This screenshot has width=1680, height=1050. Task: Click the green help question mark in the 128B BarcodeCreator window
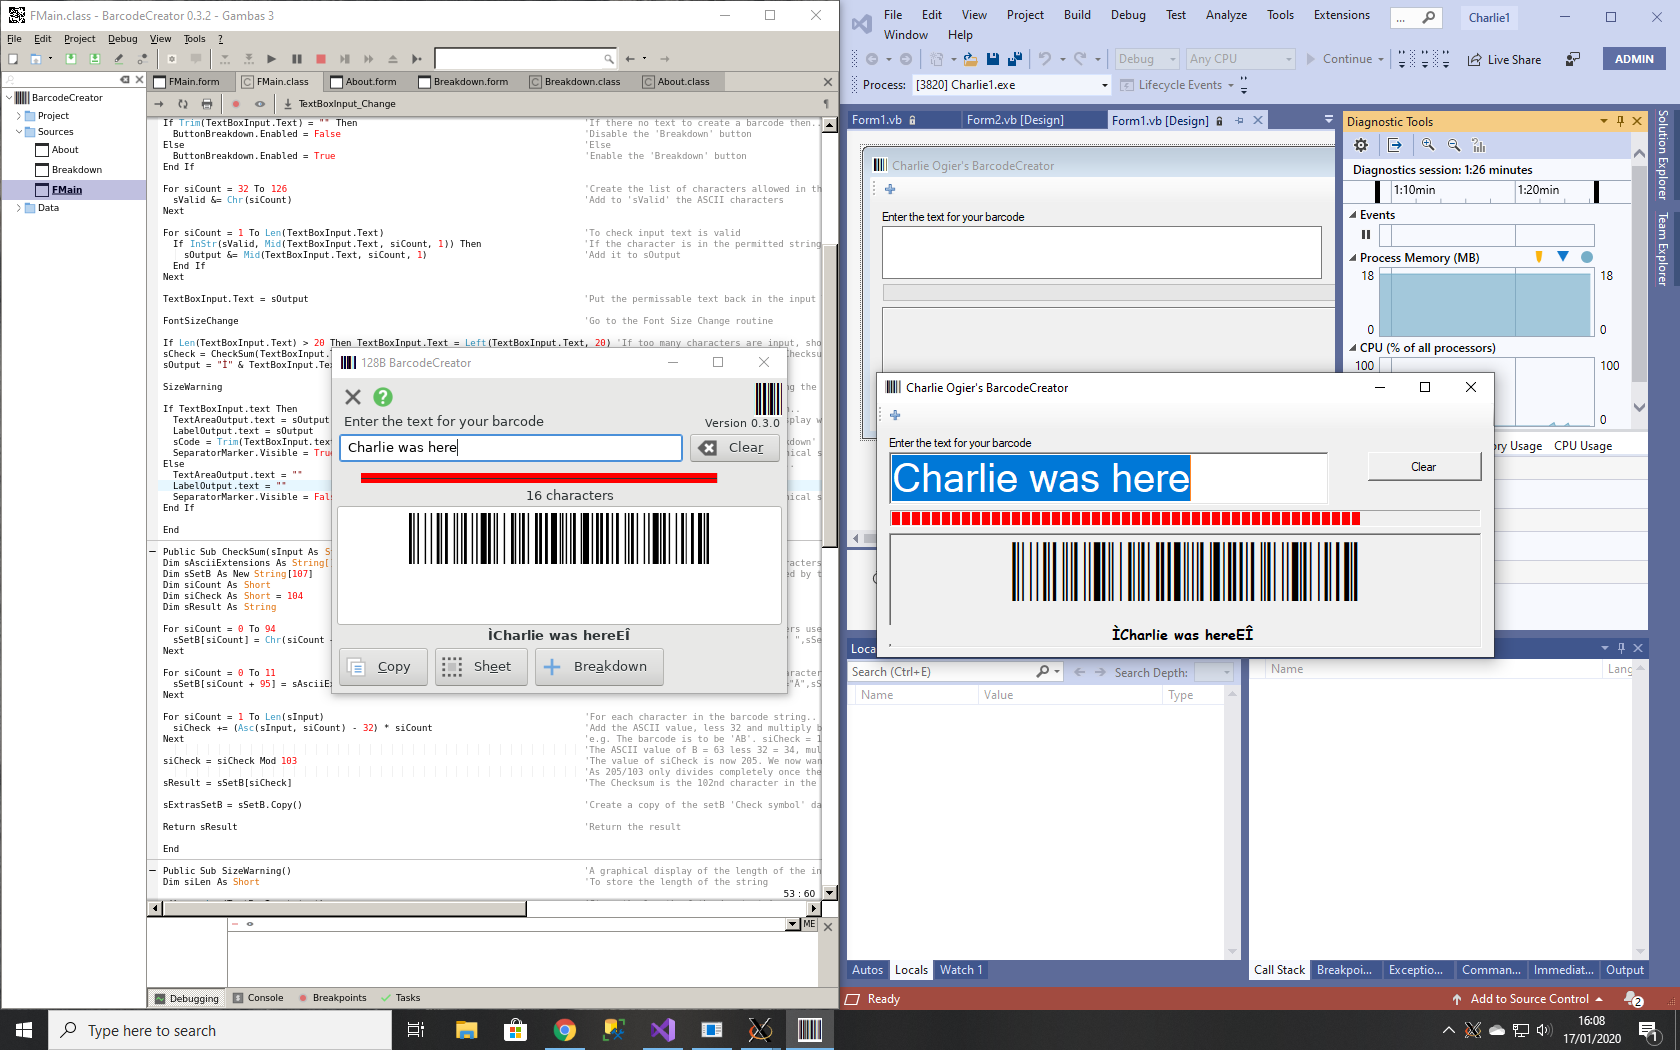(383, 397)
